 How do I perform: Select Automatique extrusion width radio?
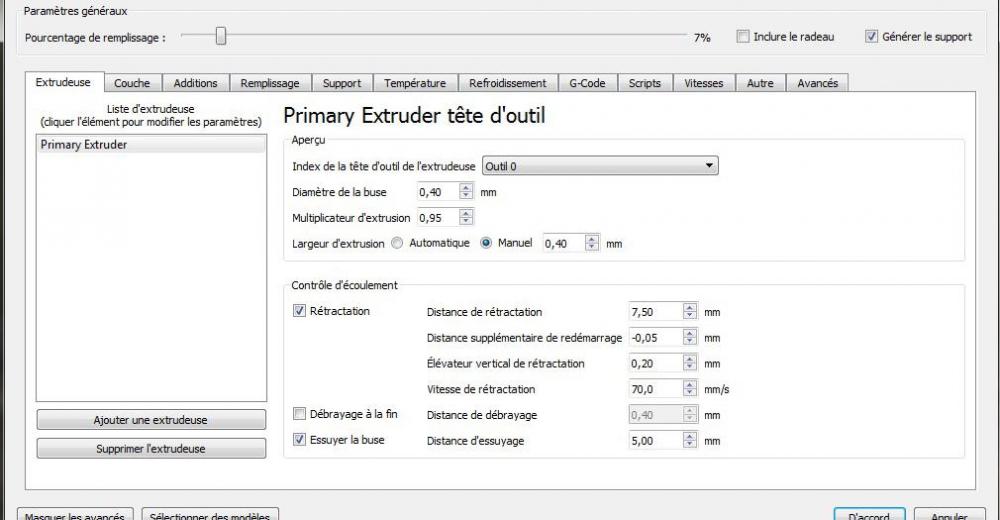coord(397,243)
